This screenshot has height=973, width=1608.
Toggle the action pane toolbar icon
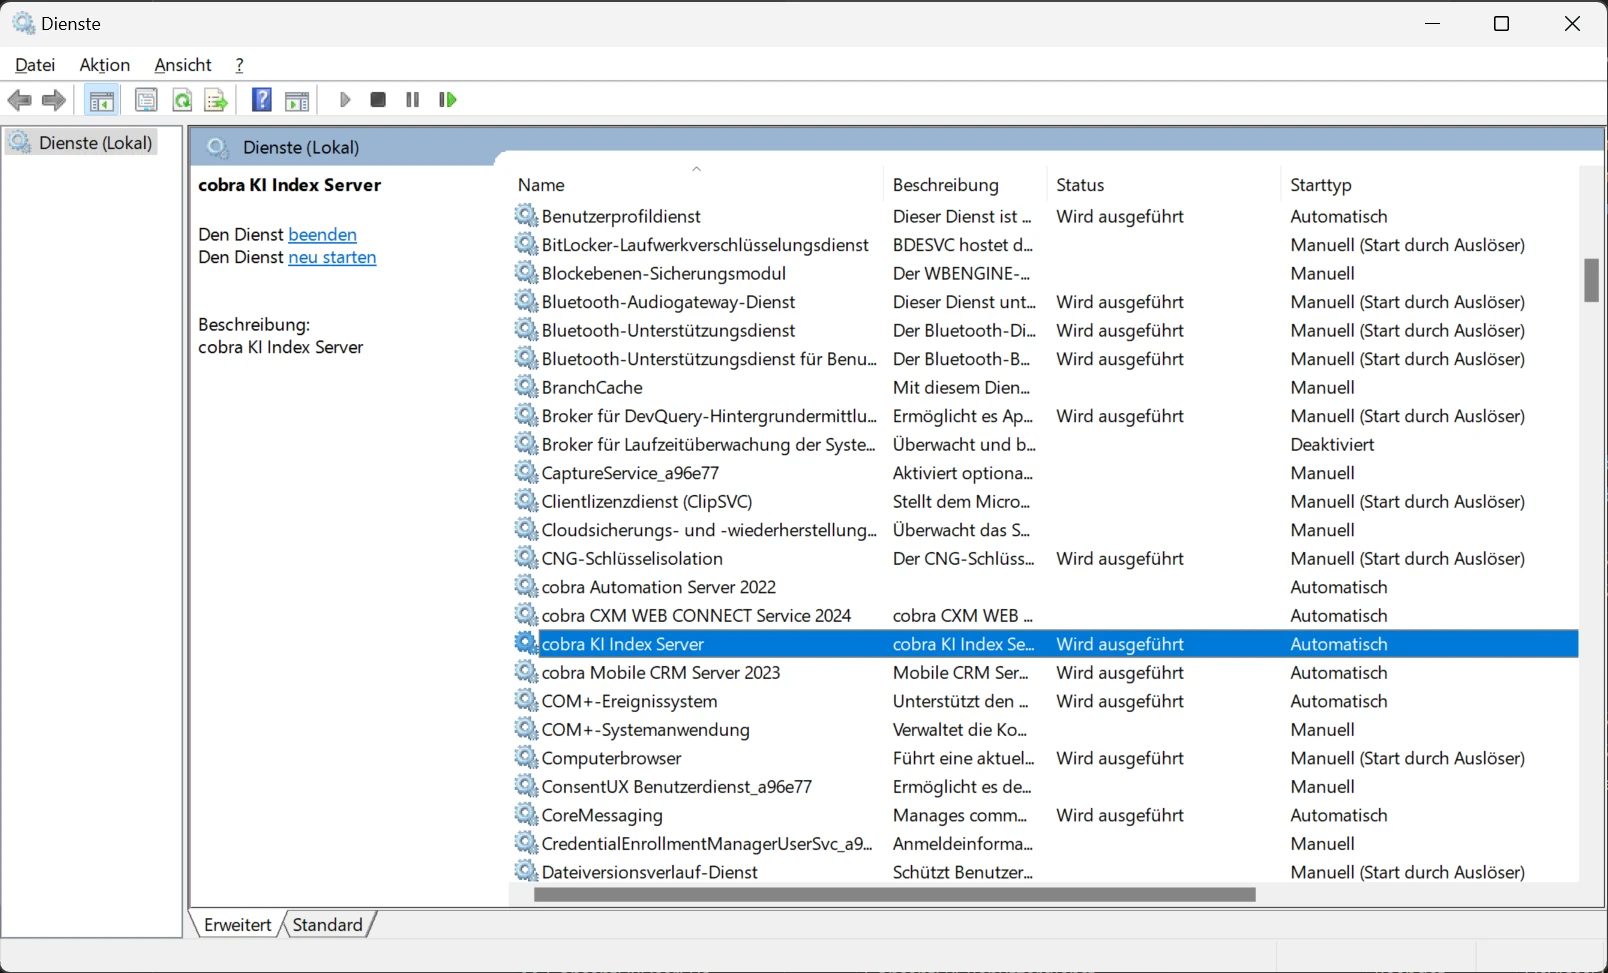click(x=297, y=100)
